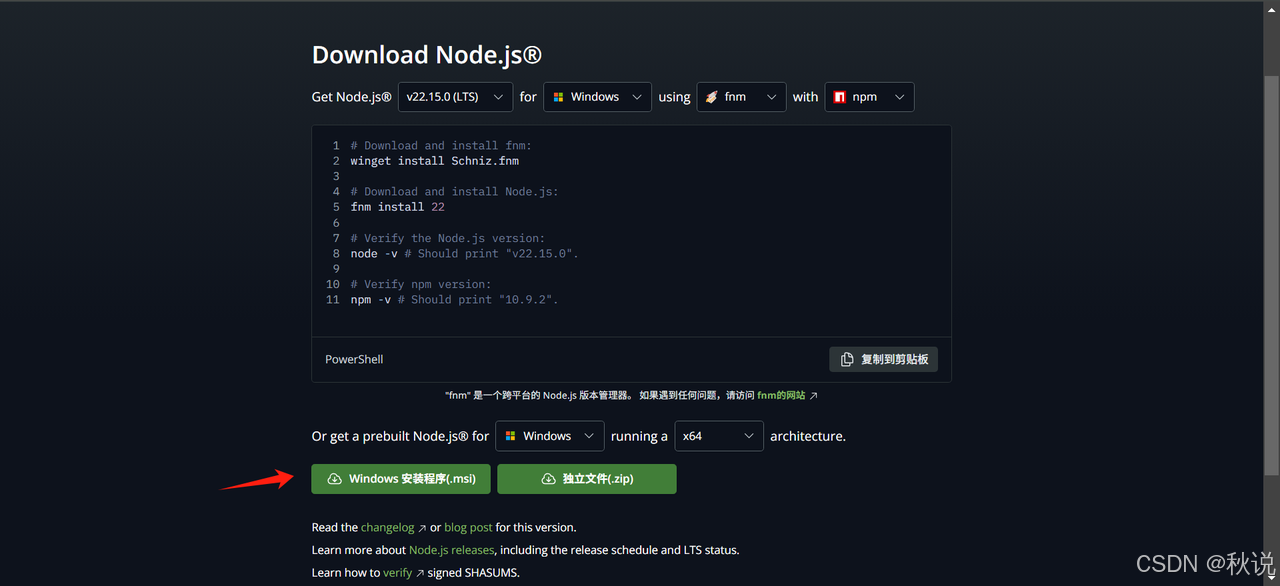Click the external arrow icon after verify

click(x=420, y=574)
